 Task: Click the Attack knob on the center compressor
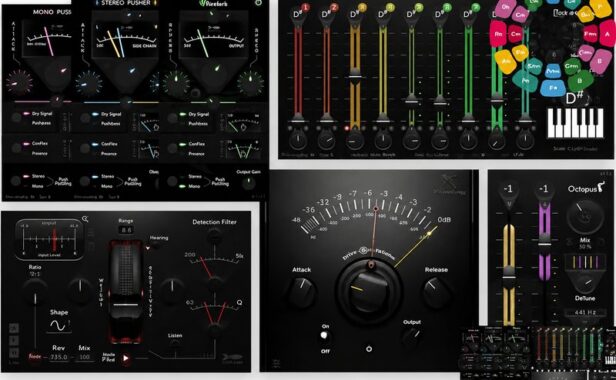[x=302, y=291]
